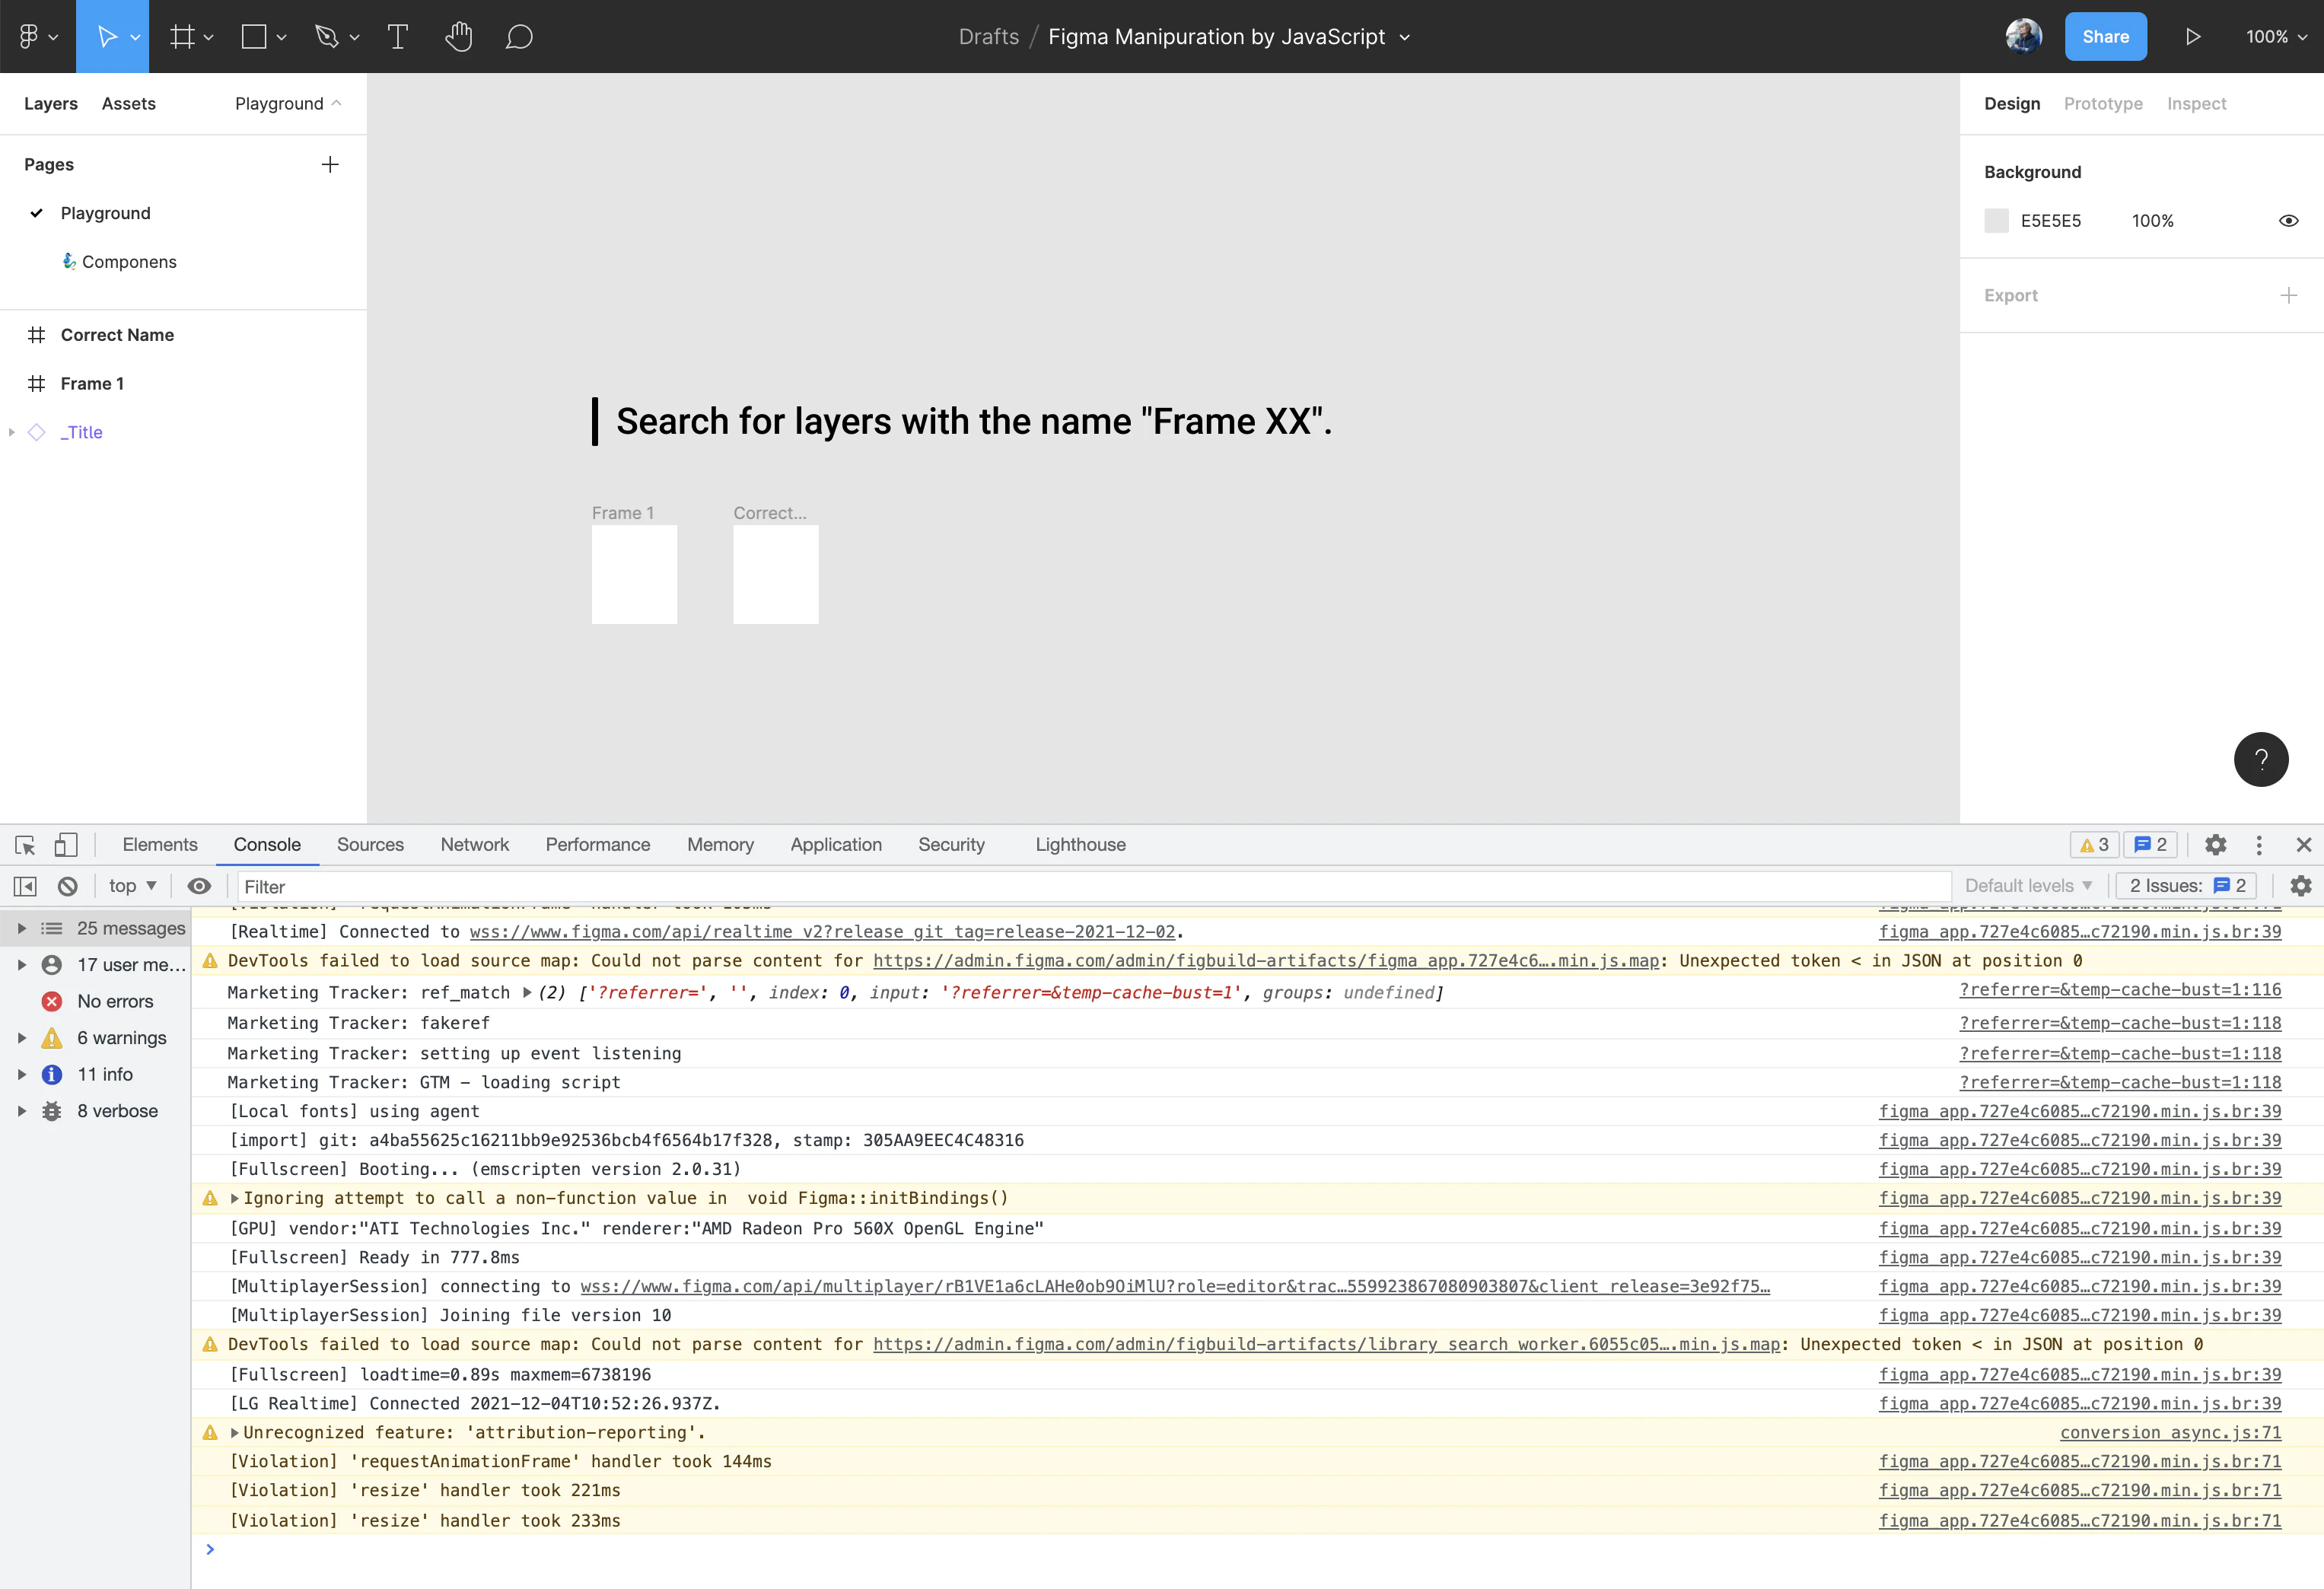This screenshot has height=1589, width=2324.
Task: Toggle background visibility eye icon
Action: coord(2288,221)
